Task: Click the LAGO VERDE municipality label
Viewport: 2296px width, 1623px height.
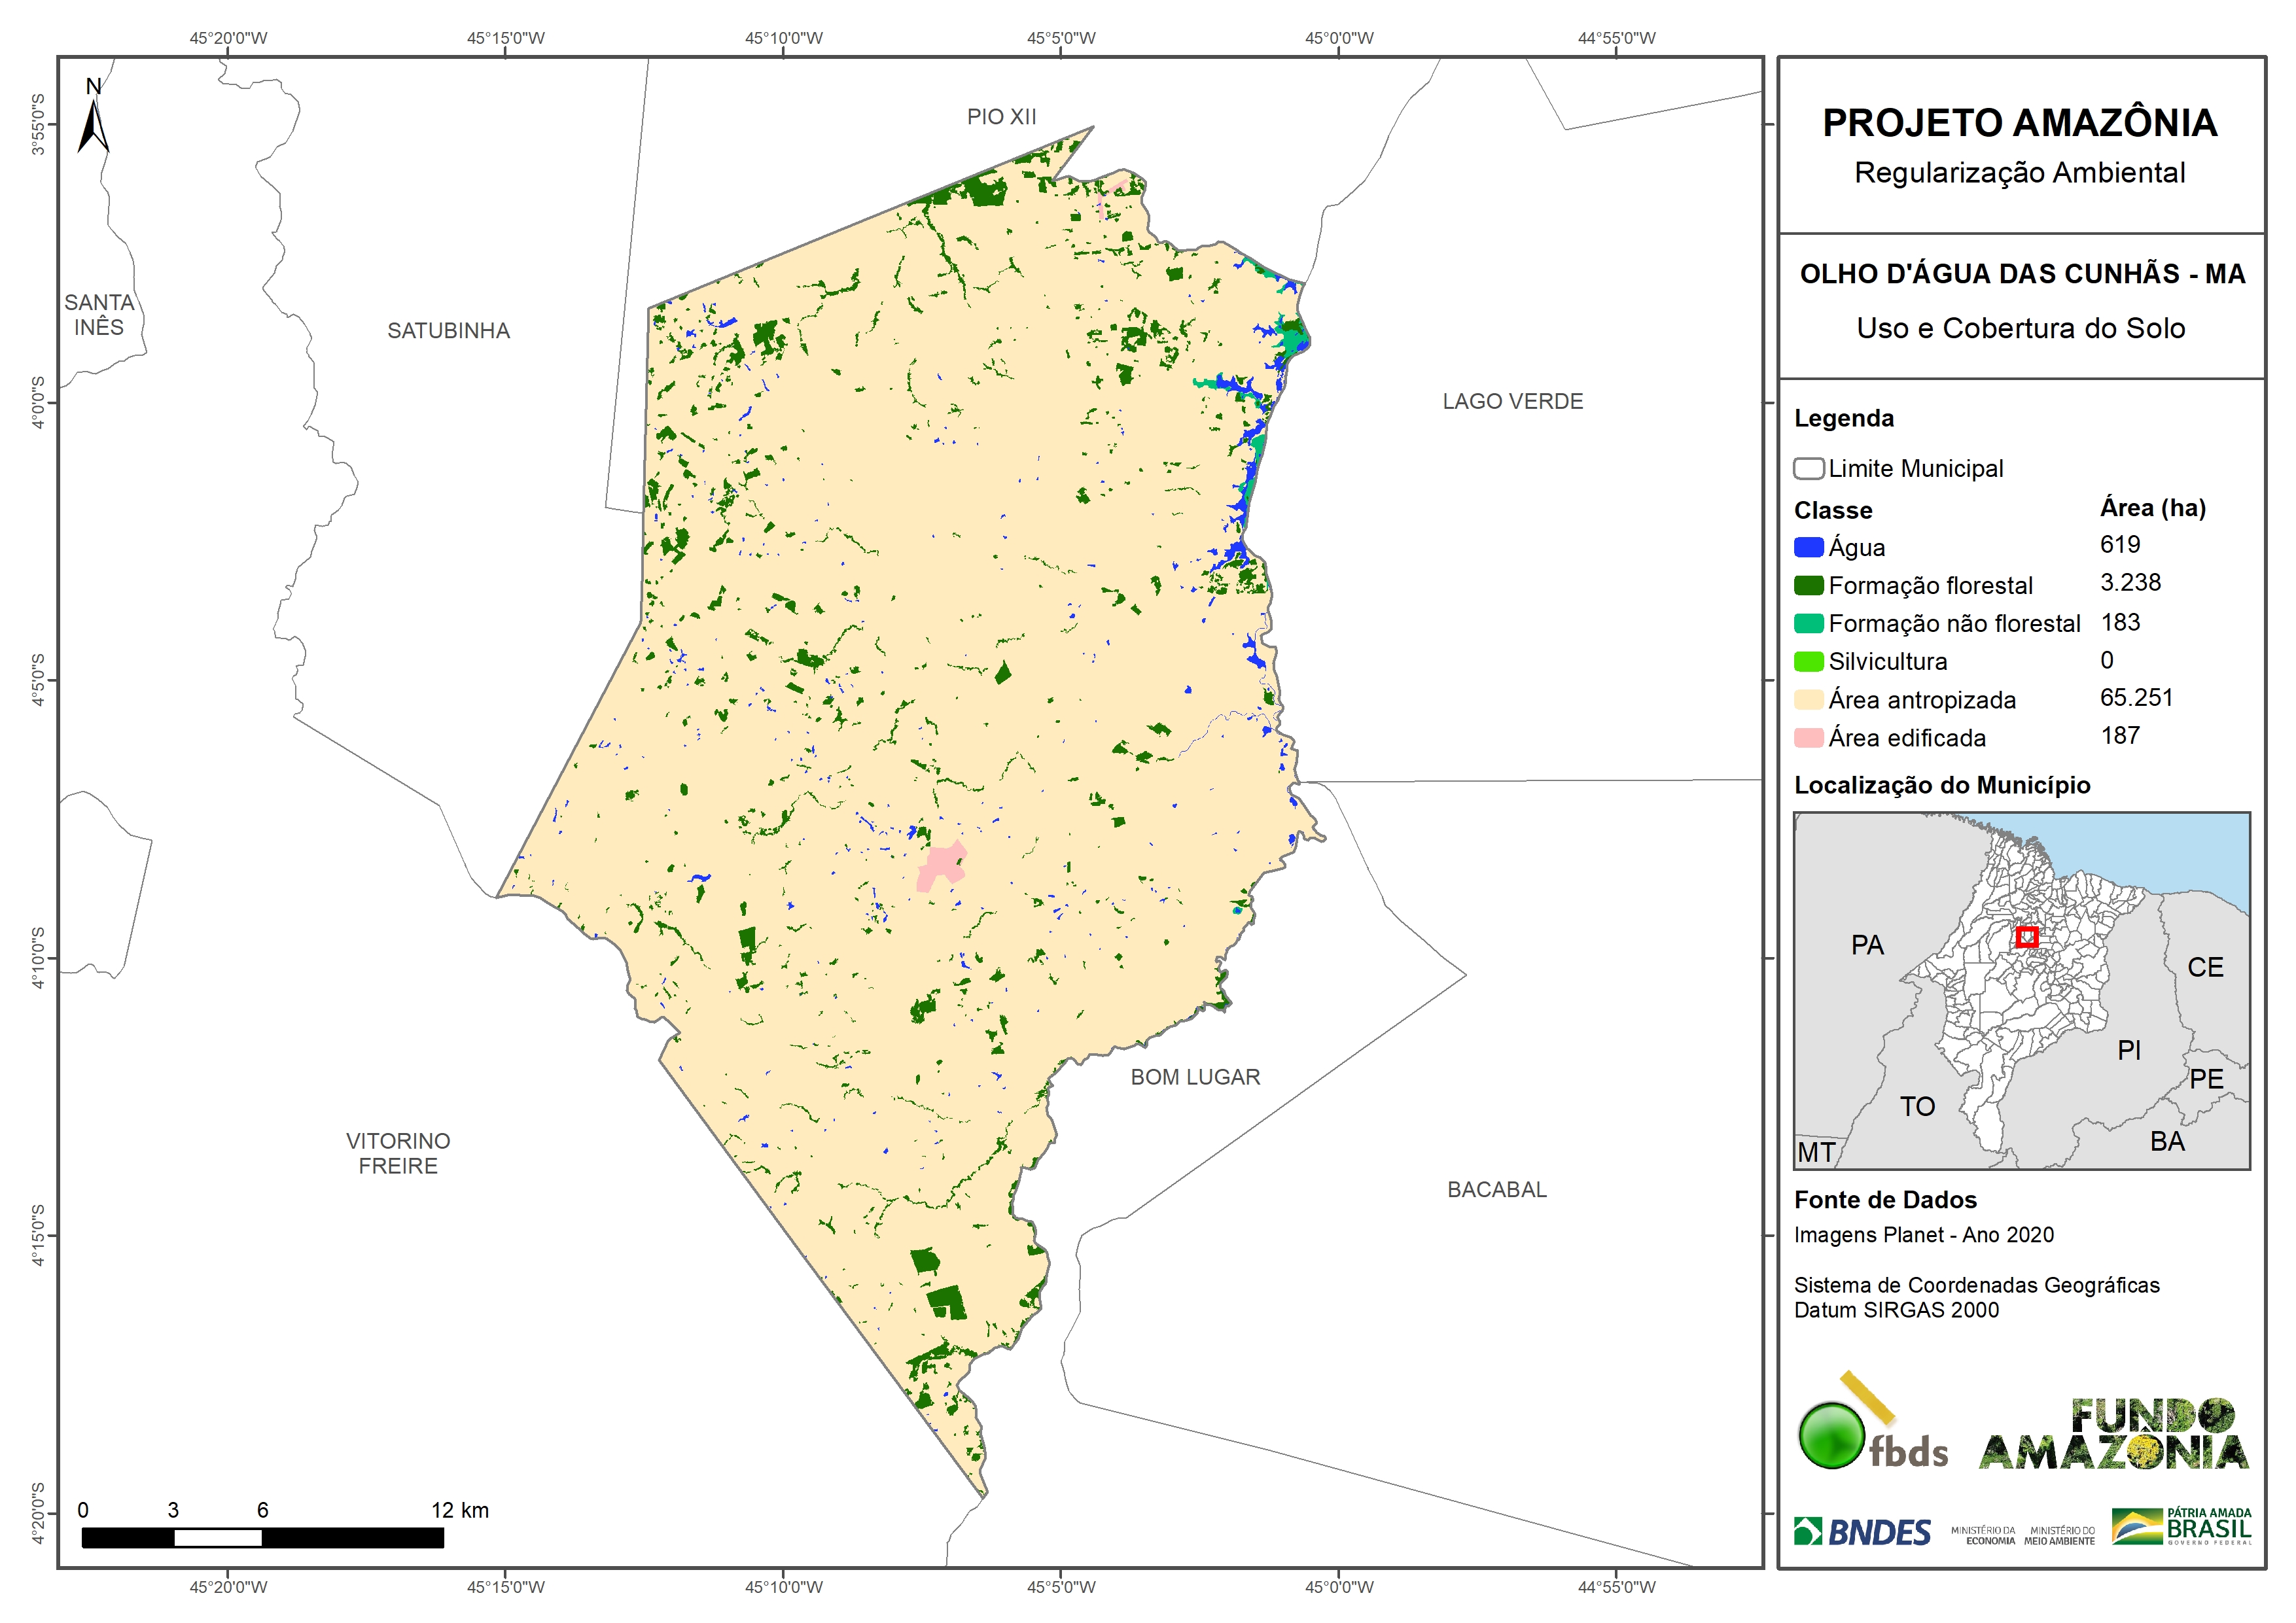Action: click(1512, 402)
